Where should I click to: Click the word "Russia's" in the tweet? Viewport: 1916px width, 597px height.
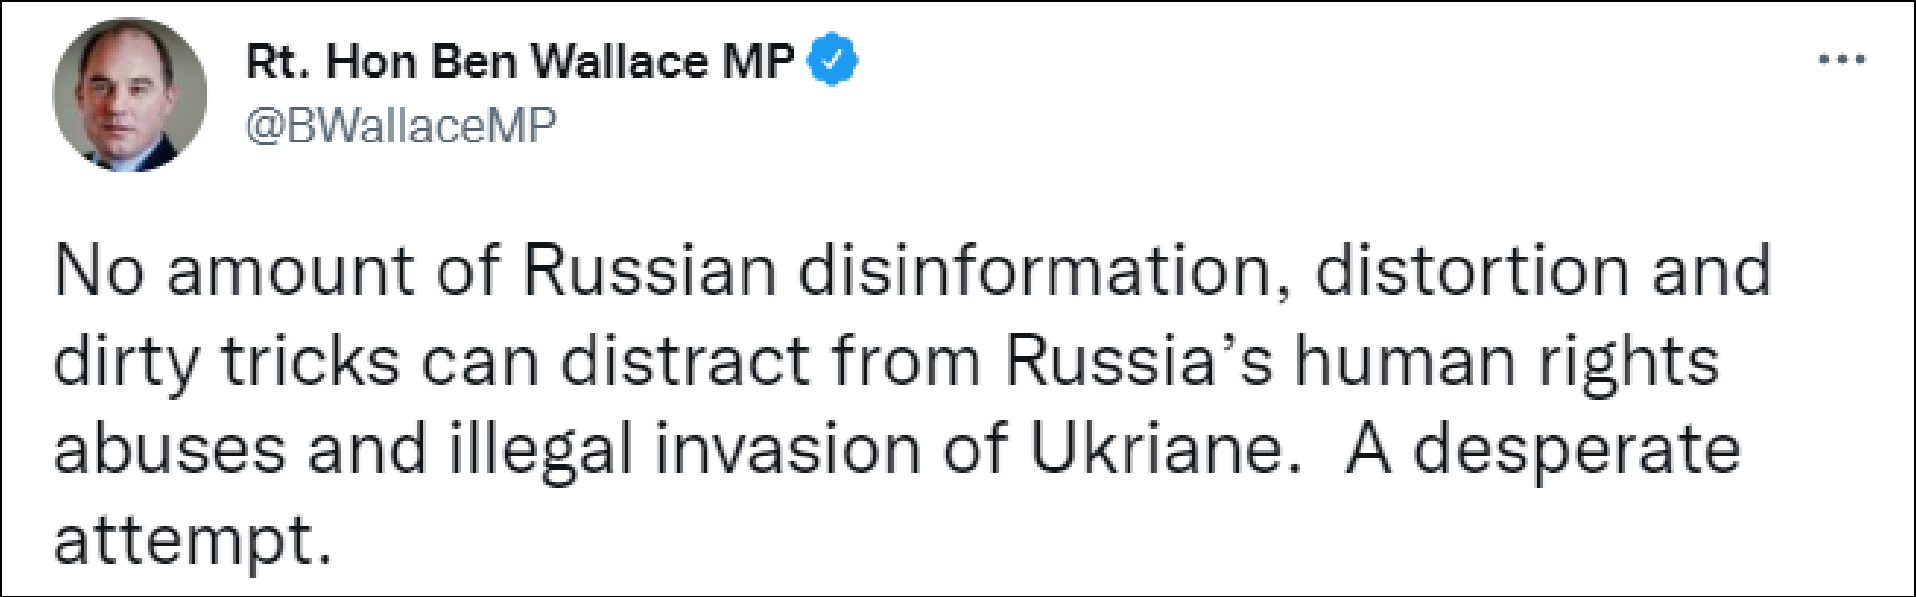pyautogui.click(x=1139, y=361)
